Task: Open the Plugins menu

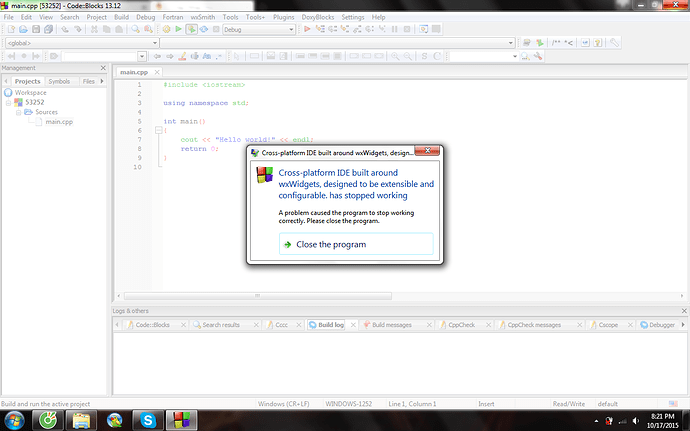Action: 283,17
